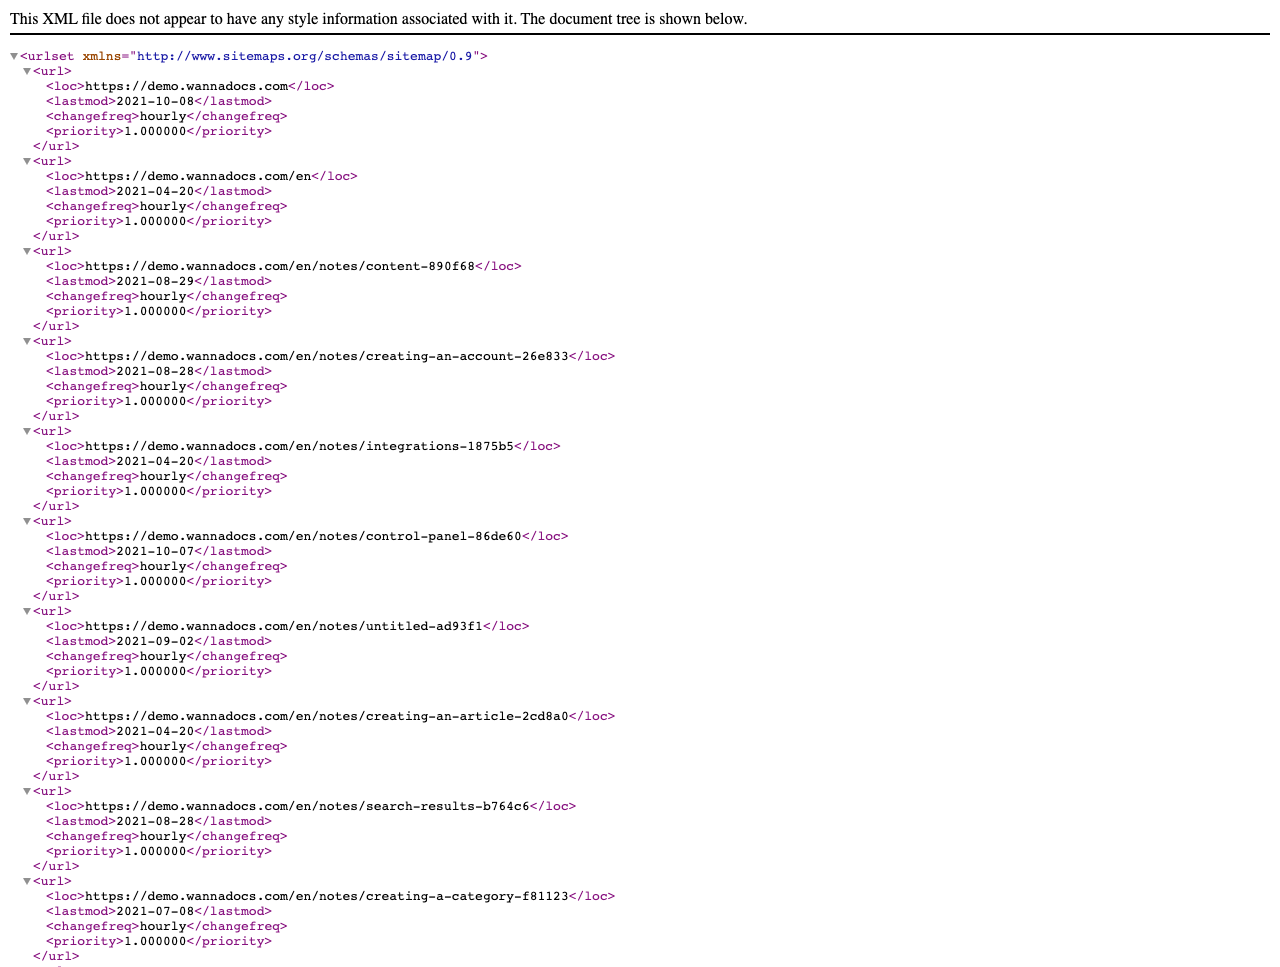Collapse url node for demo.wannadocs.com/en
This screenshot has height=967, width=1280.
pyautogui.click(x=27, y=162)
